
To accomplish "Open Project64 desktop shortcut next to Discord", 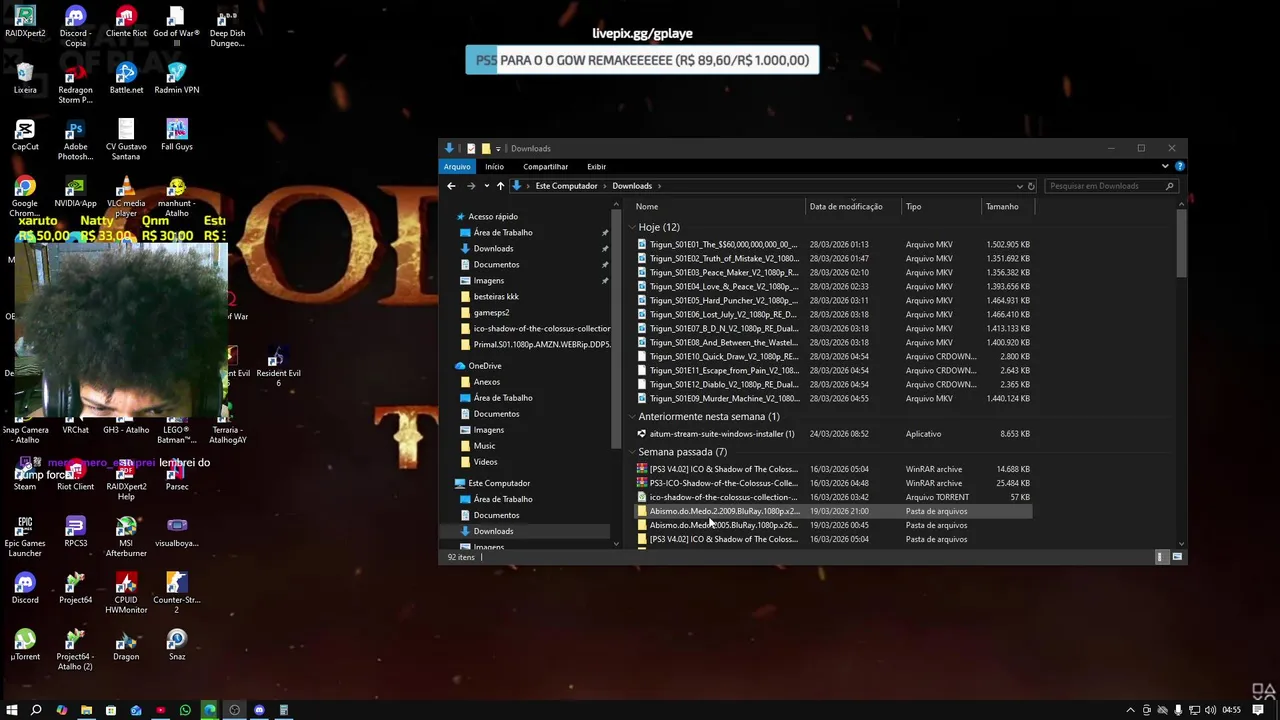I will [x=75, y=588].
